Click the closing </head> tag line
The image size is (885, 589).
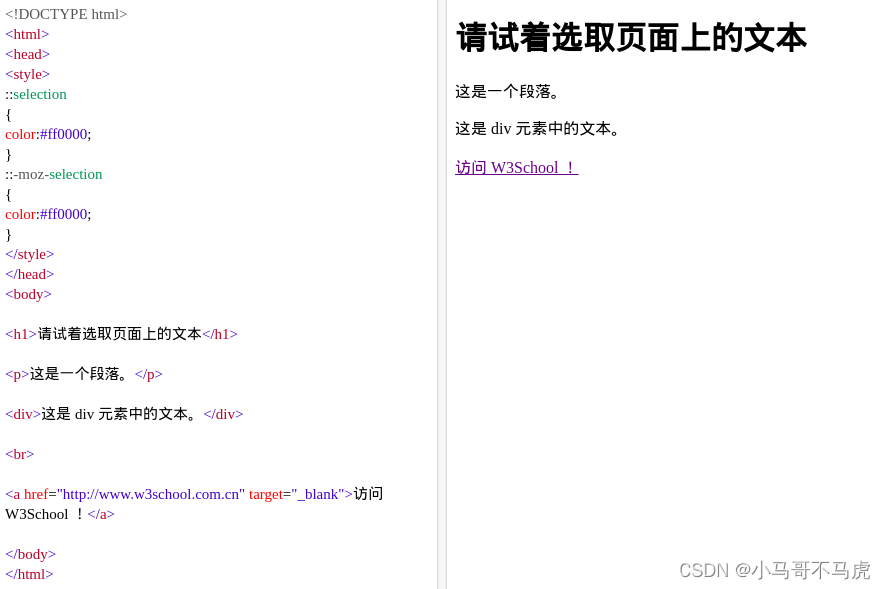click(x=29, y=274)
